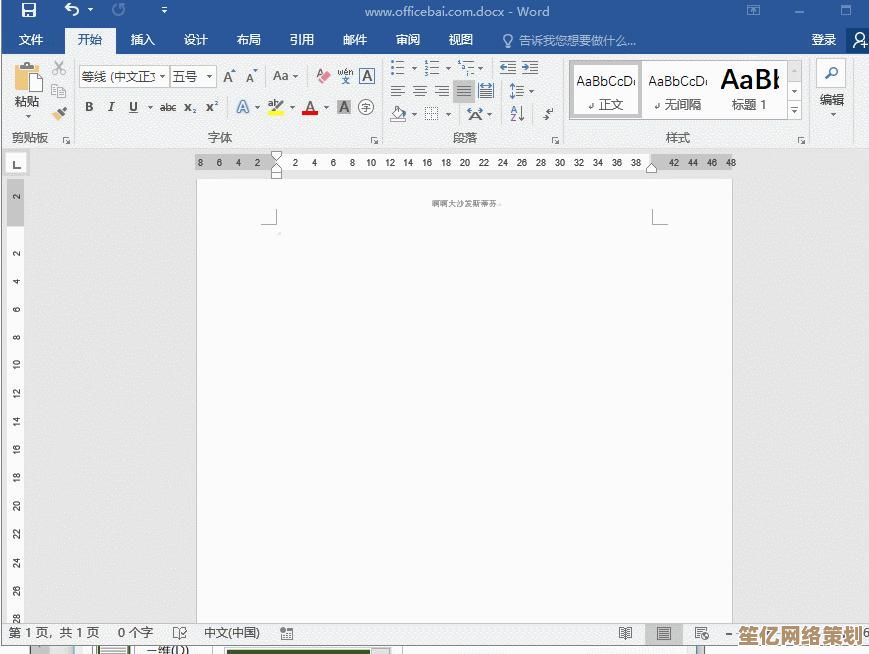Switch to the 视图 tab

tap(461, 40)
